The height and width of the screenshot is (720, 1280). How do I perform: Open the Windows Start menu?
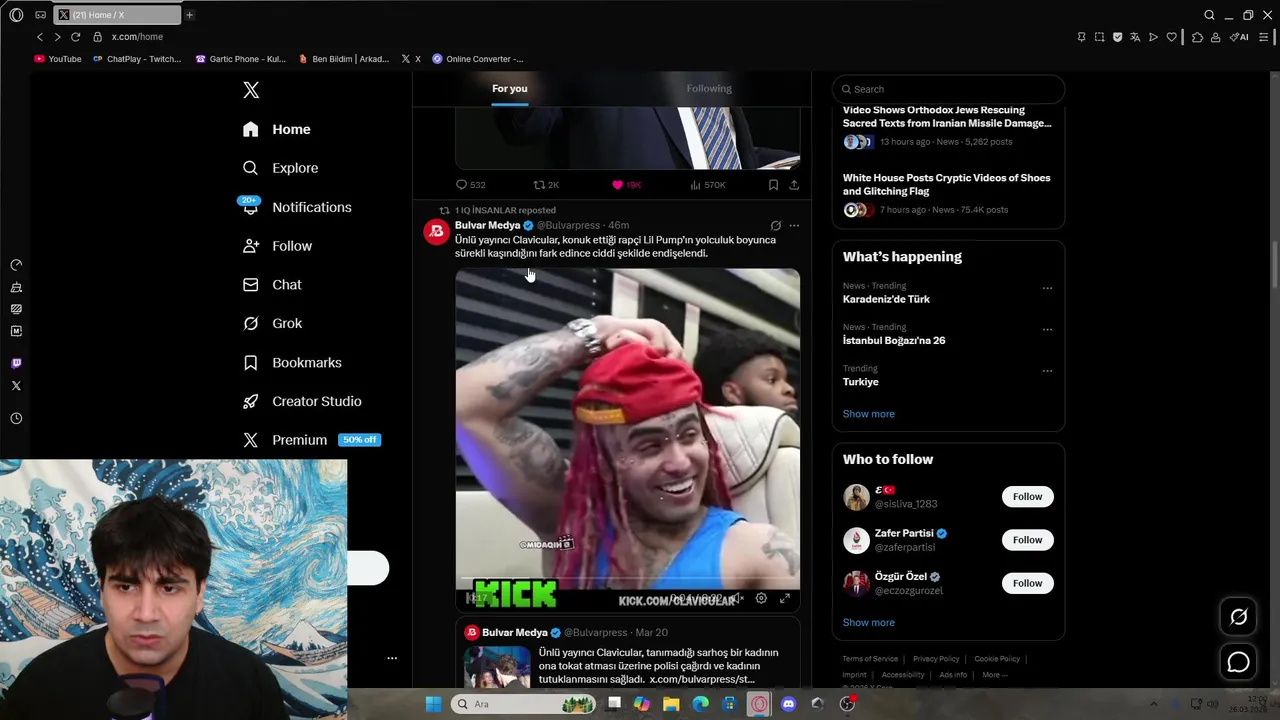coord(433,704)
